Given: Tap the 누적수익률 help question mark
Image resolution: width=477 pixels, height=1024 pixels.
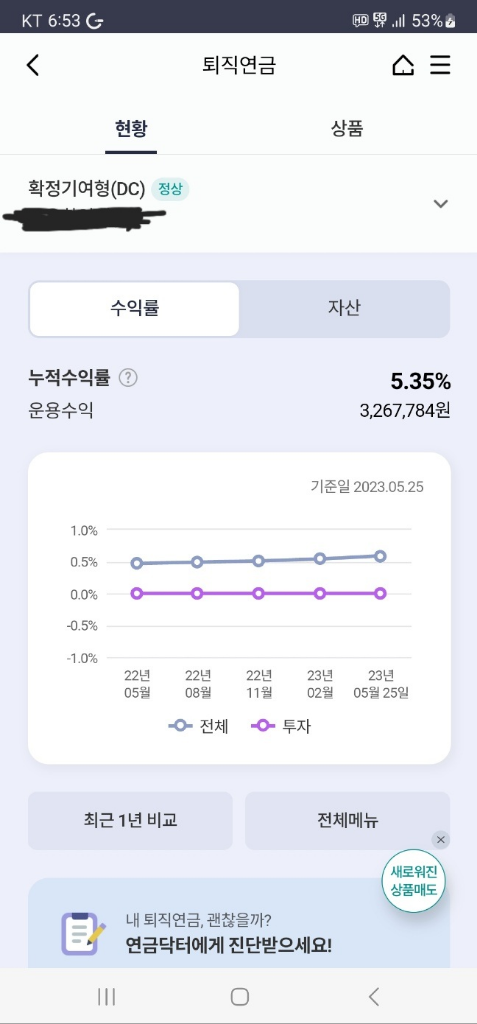Looking at the screenshot, I should (129, 377).
